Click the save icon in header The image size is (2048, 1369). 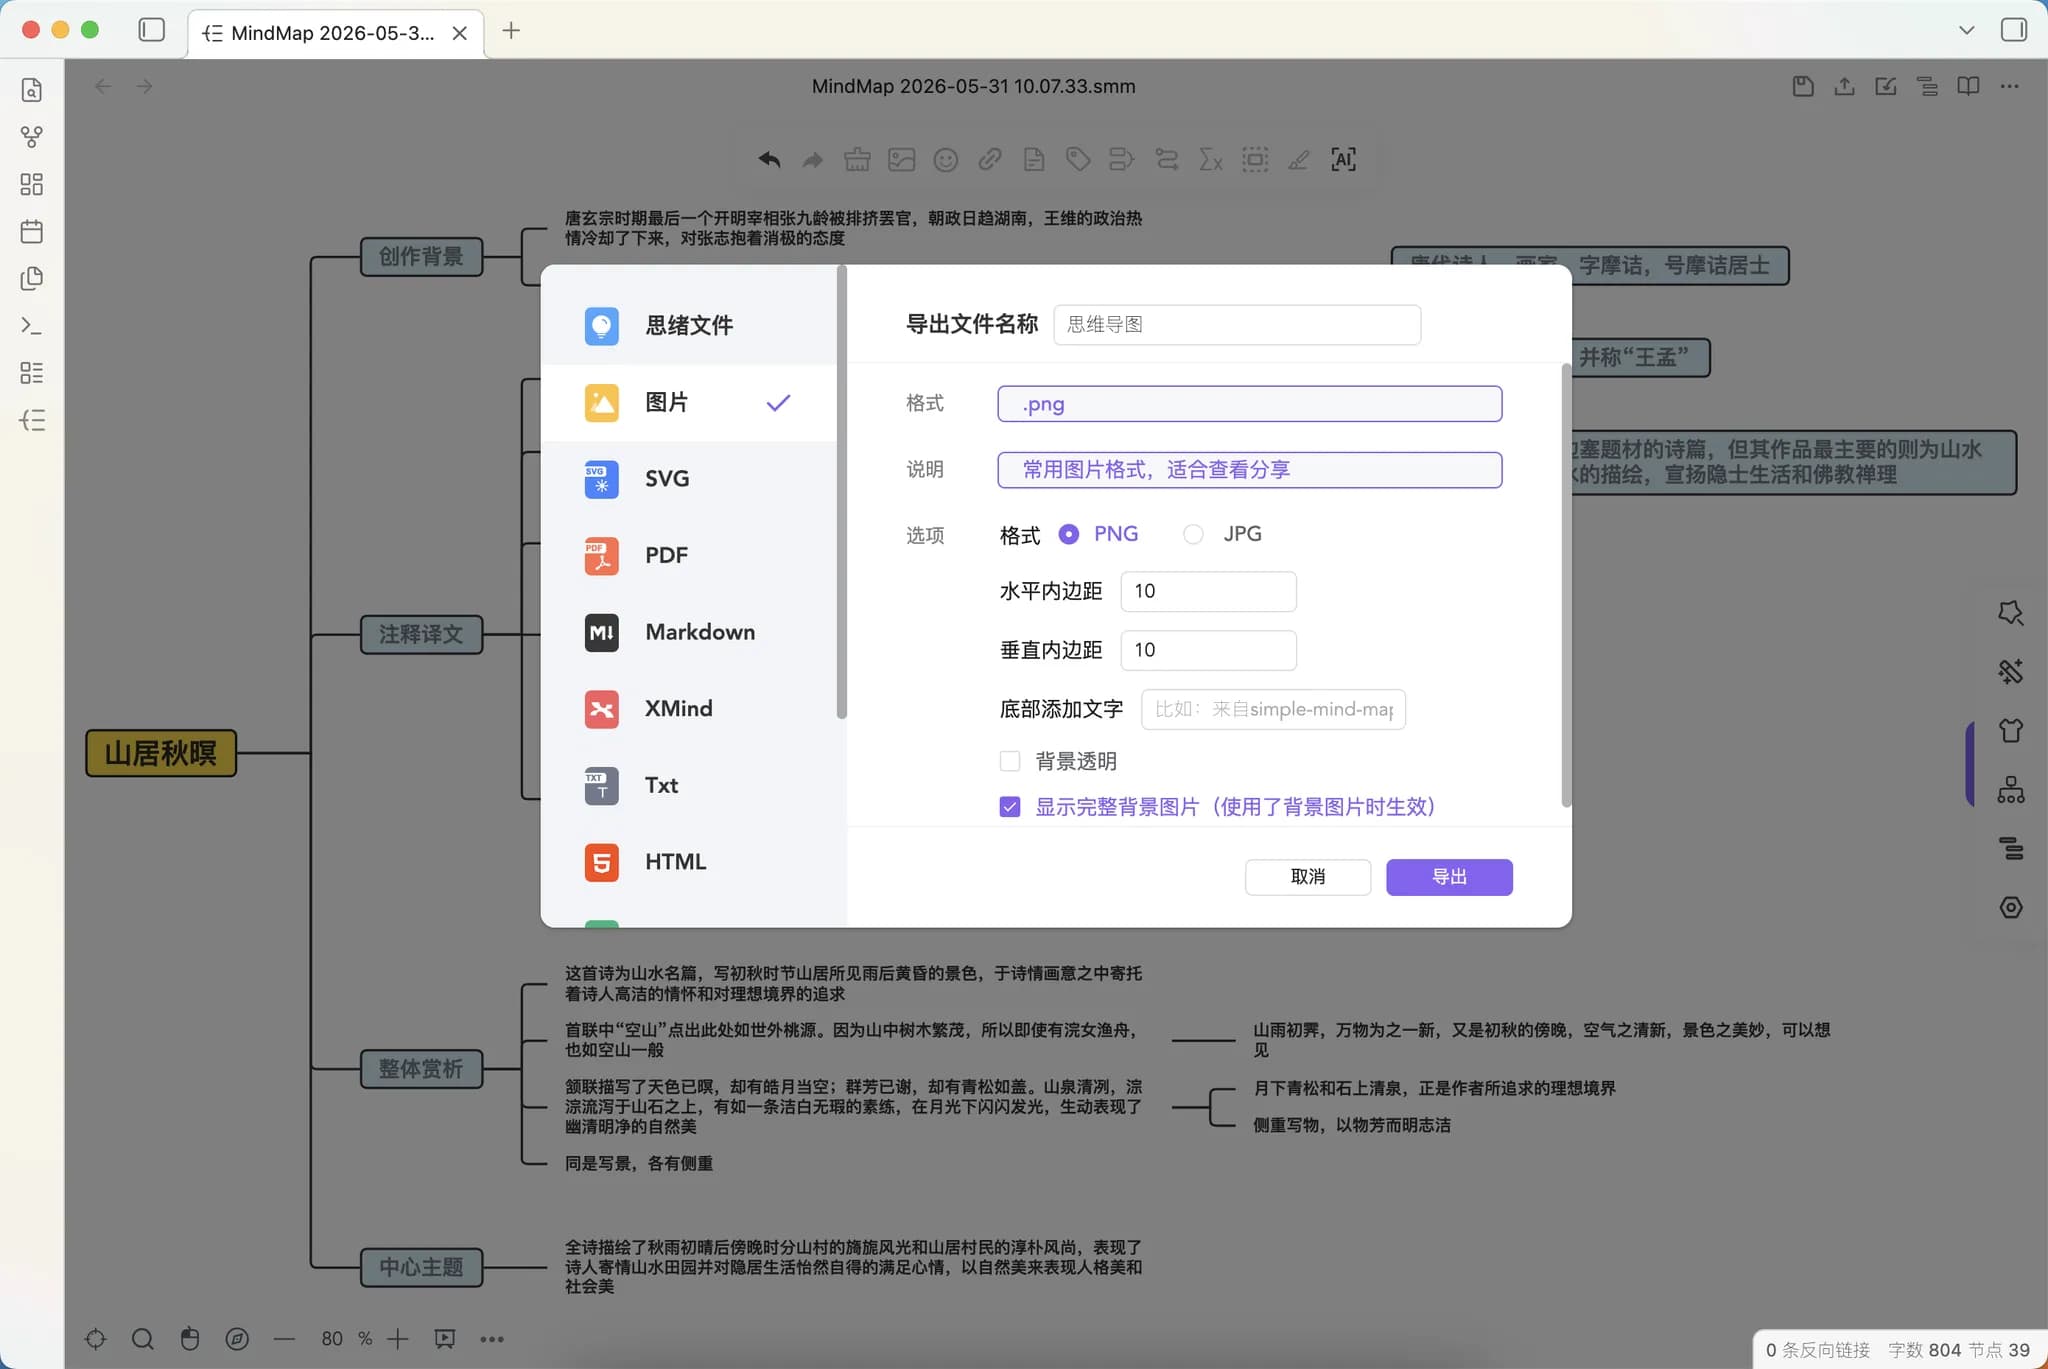pyautogui.click(x=1803, y=86)
